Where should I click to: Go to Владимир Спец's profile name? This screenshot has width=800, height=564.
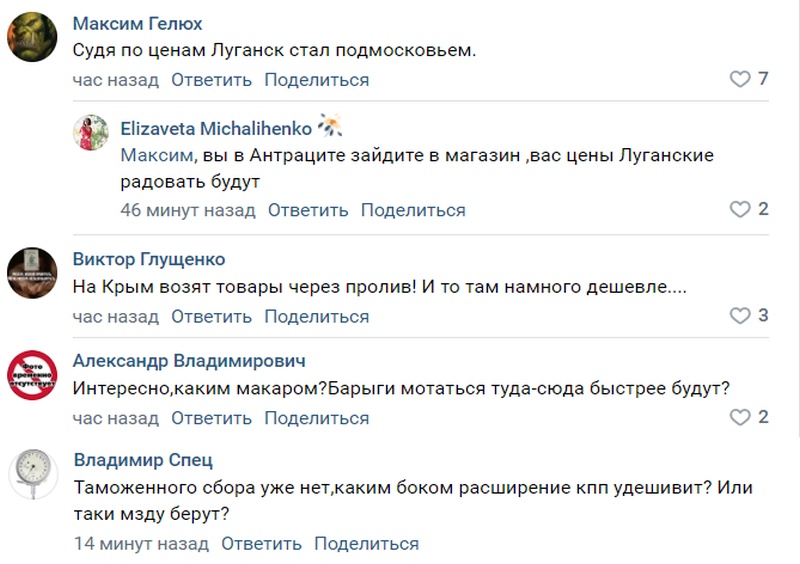[143, 461]
